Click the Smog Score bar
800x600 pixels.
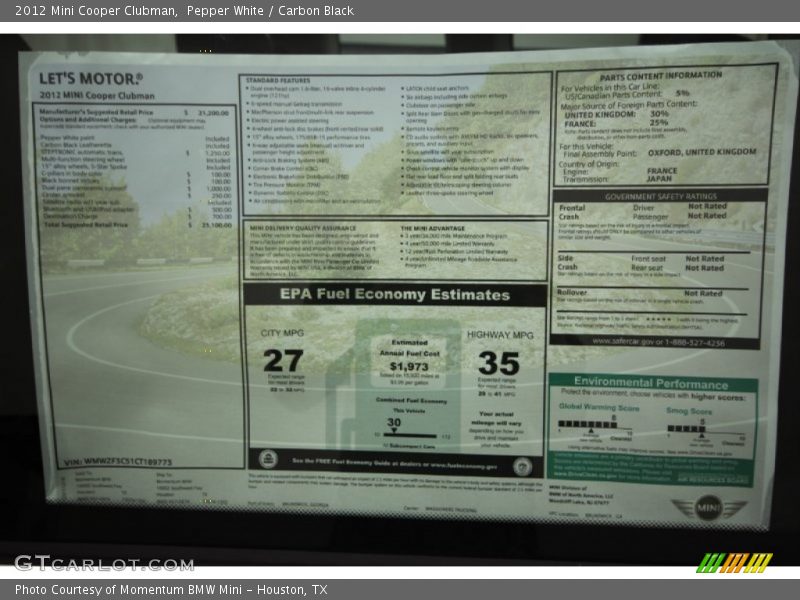tap(686, 428)
